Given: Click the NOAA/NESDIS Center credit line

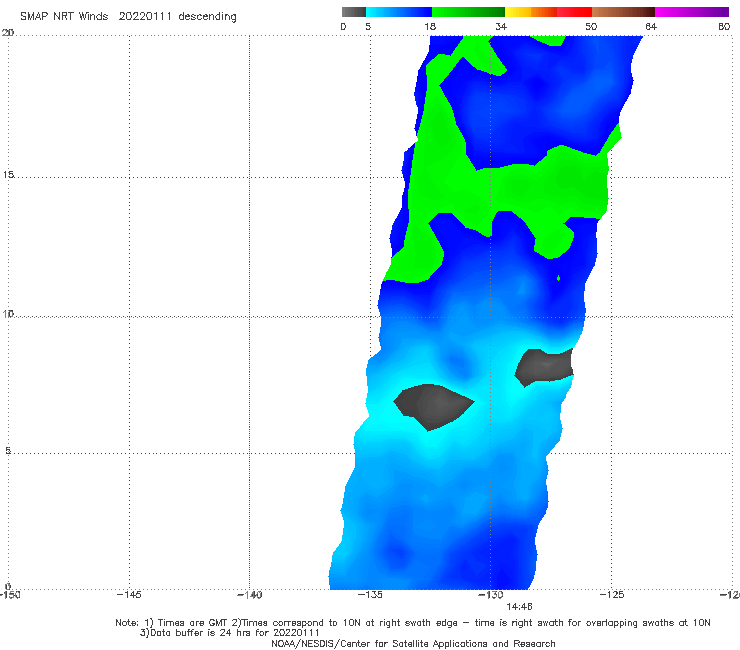Looking at the screenshot, I should 413,644.
